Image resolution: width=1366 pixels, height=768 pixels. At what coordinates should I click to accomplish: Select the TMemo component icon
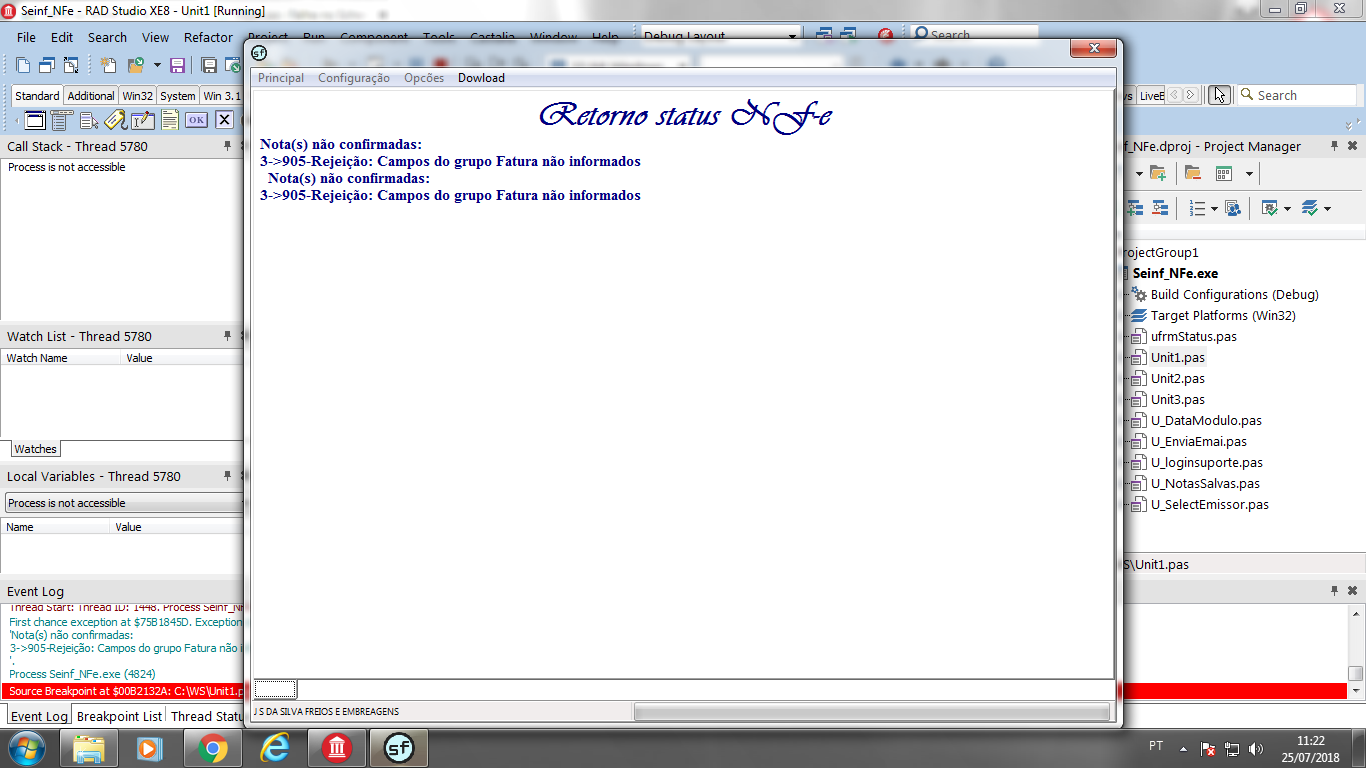pyautogui.click(x=170, y=120)
